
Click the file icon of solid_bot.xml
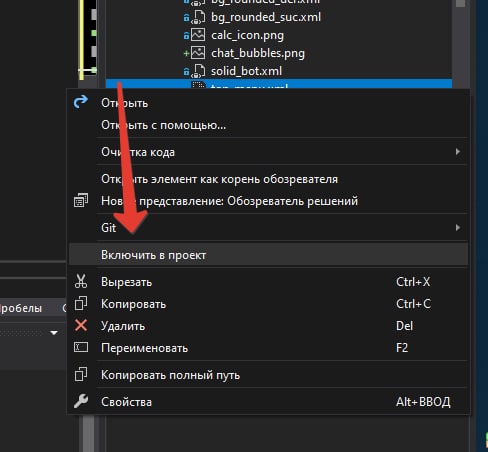click(x=198, y=71)
